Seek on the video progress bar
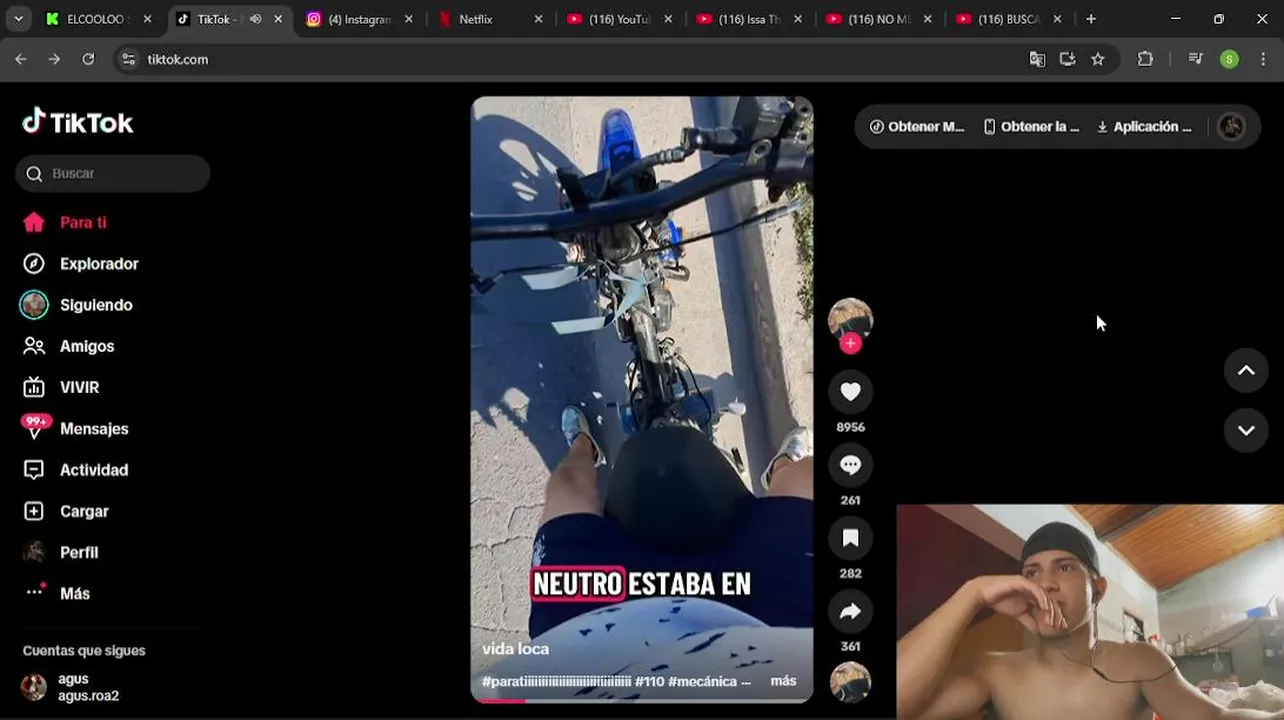Image resolution: width=1284 pixels, height=720 pixels. pyautogui.click(x=642, y=700)
